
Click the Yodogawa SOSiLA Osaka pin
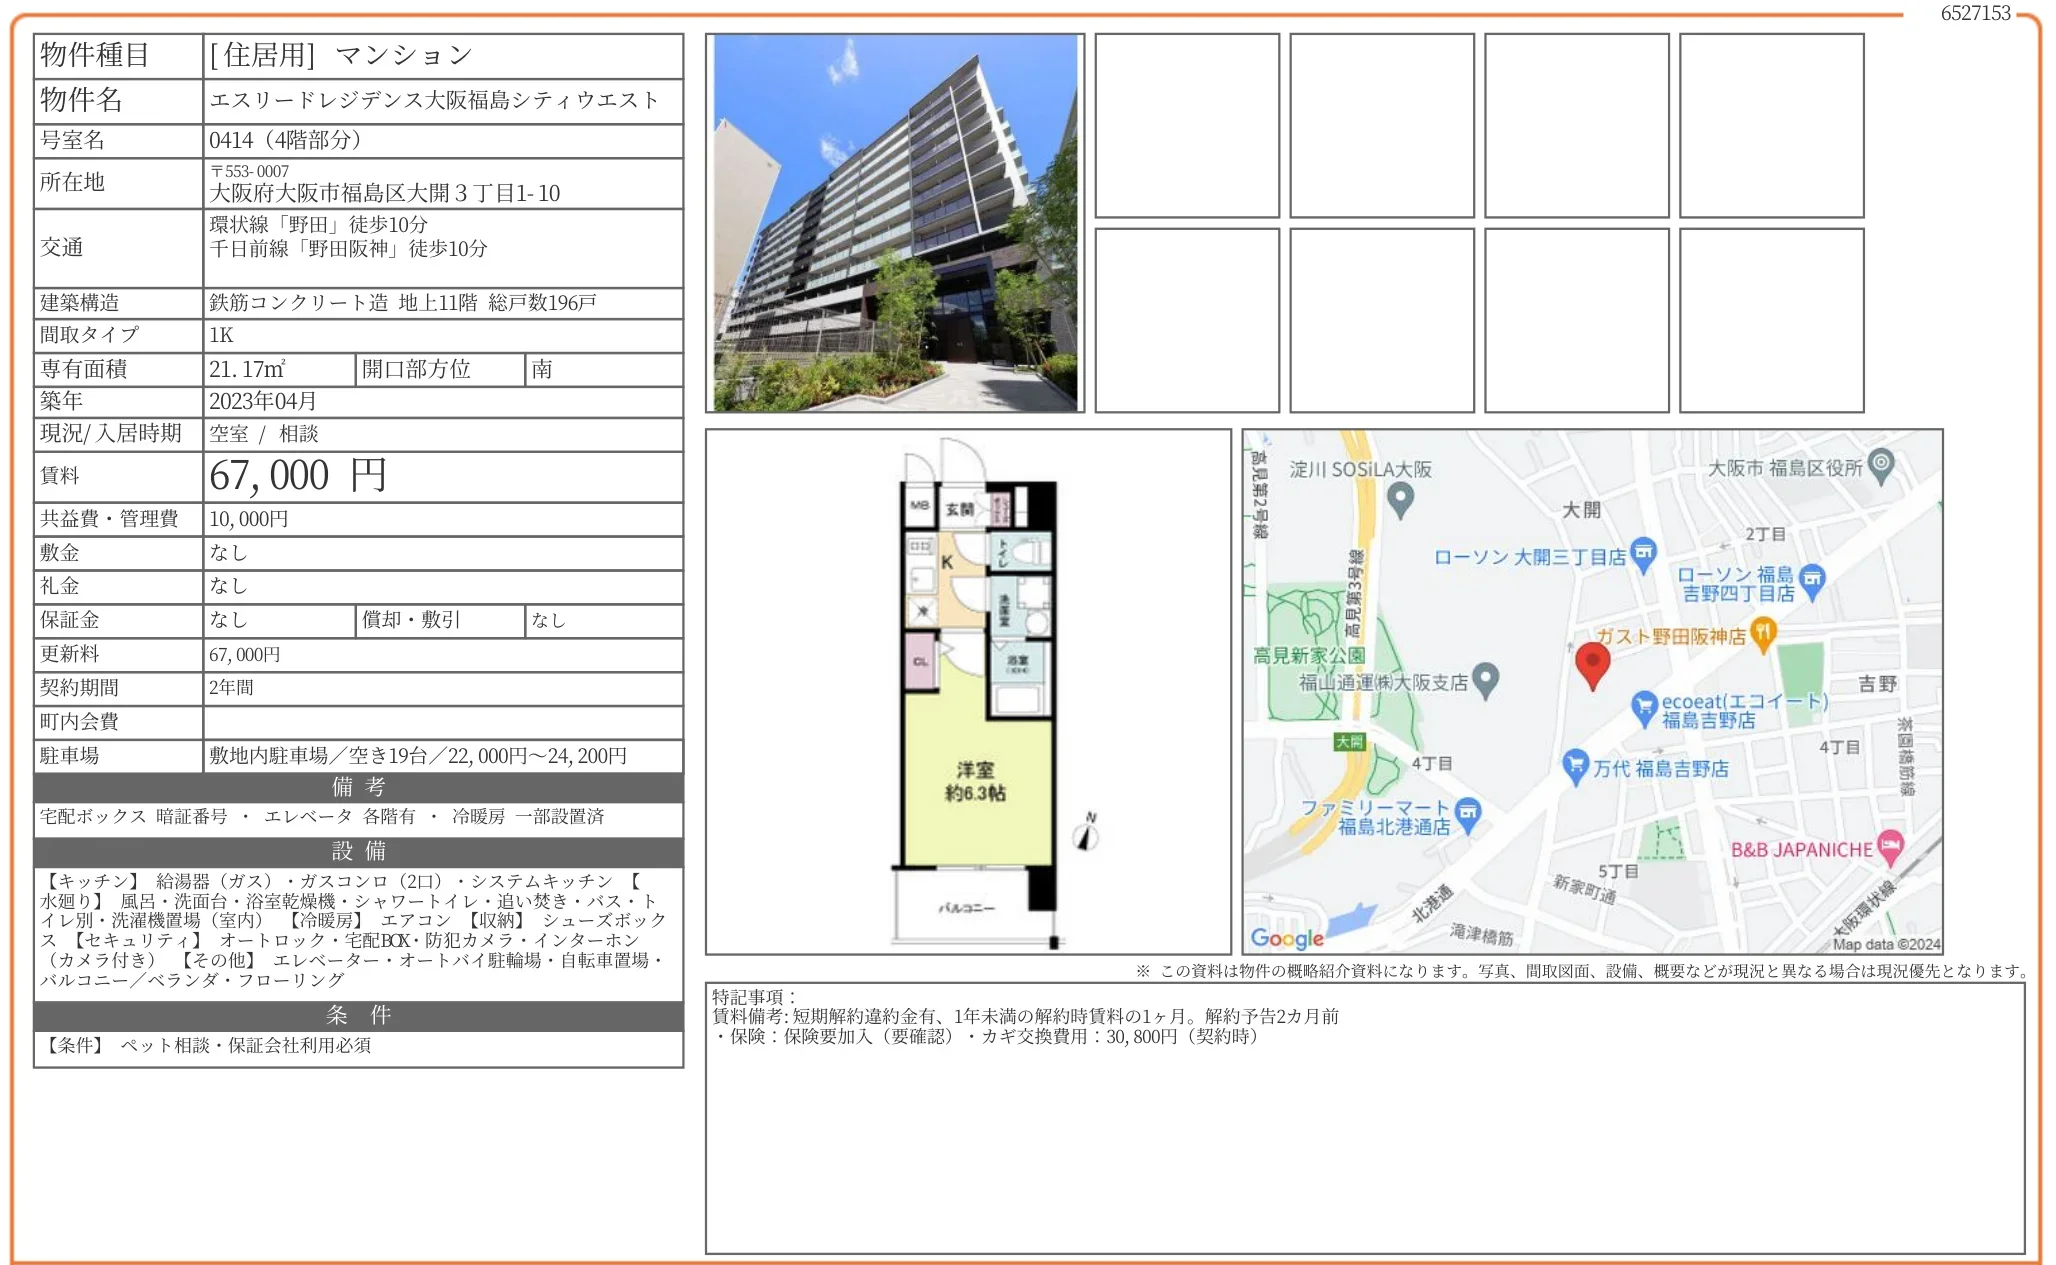click(1400, 498)
